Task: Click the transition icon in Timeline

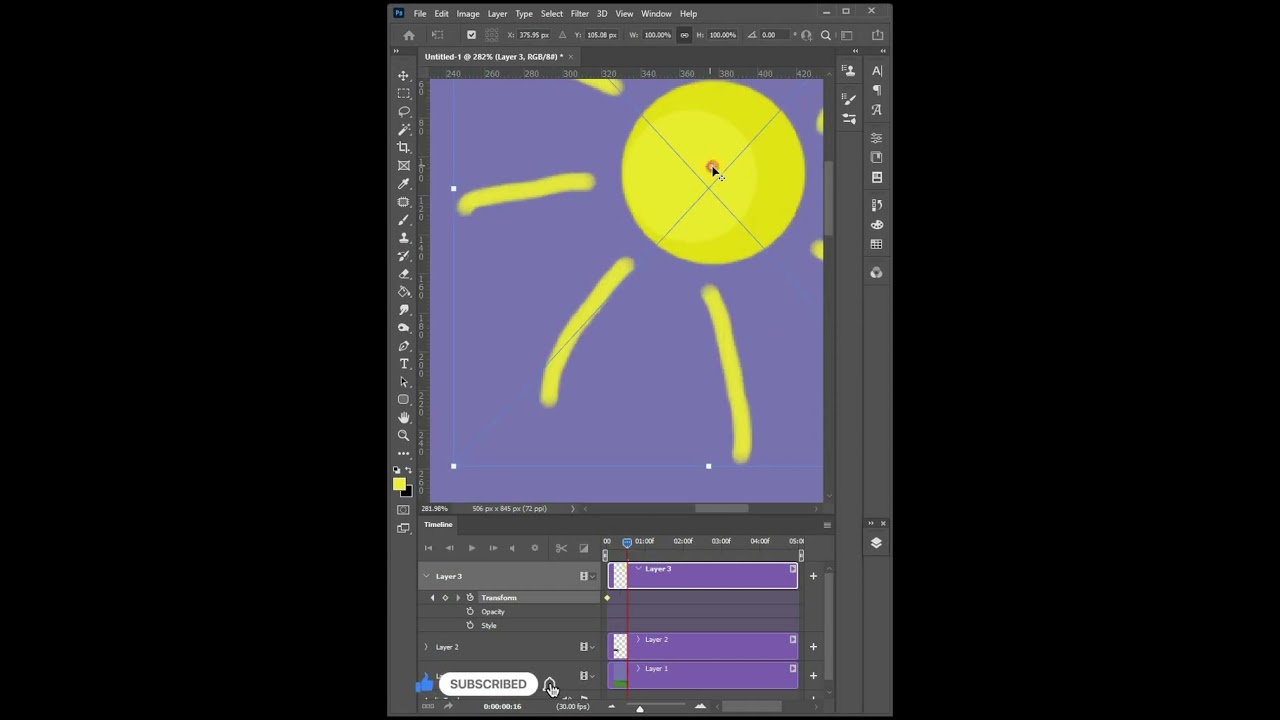Action: (x=584, y=548)
